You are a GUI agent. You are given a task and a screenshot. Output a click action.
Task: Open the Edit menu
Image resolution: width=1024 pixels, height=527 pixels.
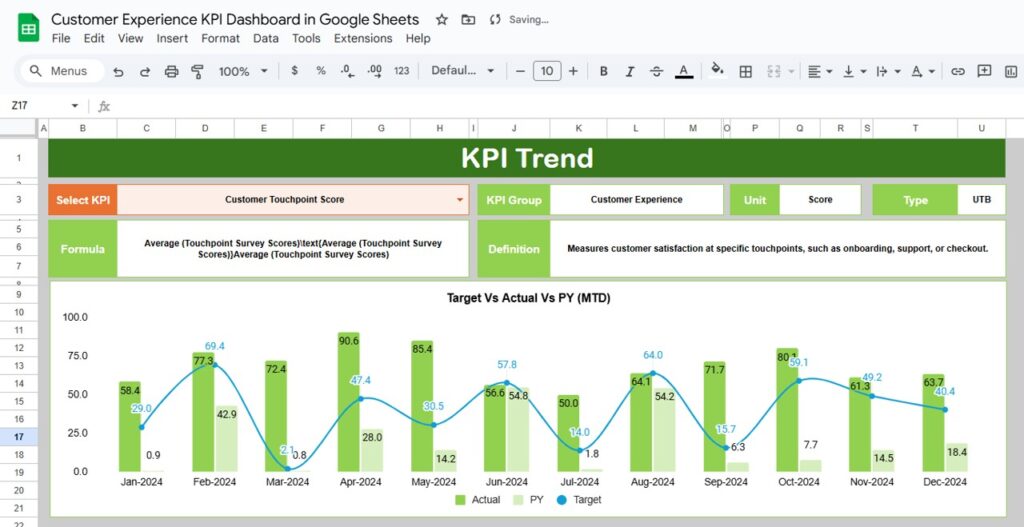pyautogui.click(x=94, y=39)
